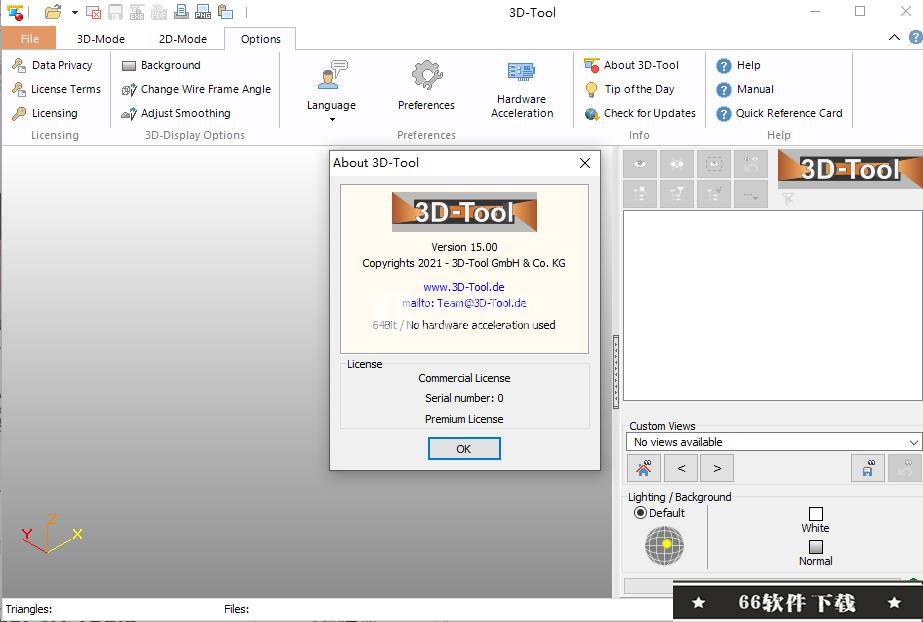Open the Quick Reference Card
Image resolution: width=923 pixels, height=622 pixels.
pos(779,113)
